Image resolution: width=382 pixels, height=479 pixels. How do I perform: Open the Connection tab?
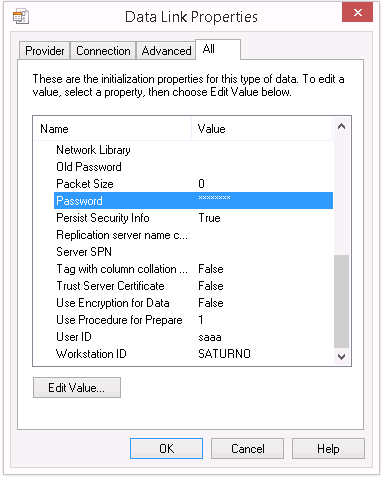pos(103,51)
